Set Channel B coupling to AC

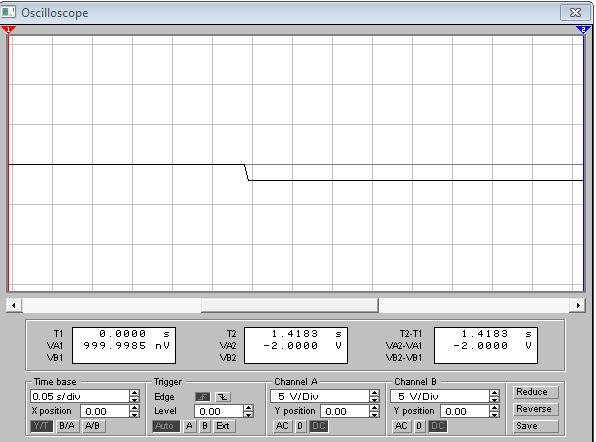tap(401, 426)
